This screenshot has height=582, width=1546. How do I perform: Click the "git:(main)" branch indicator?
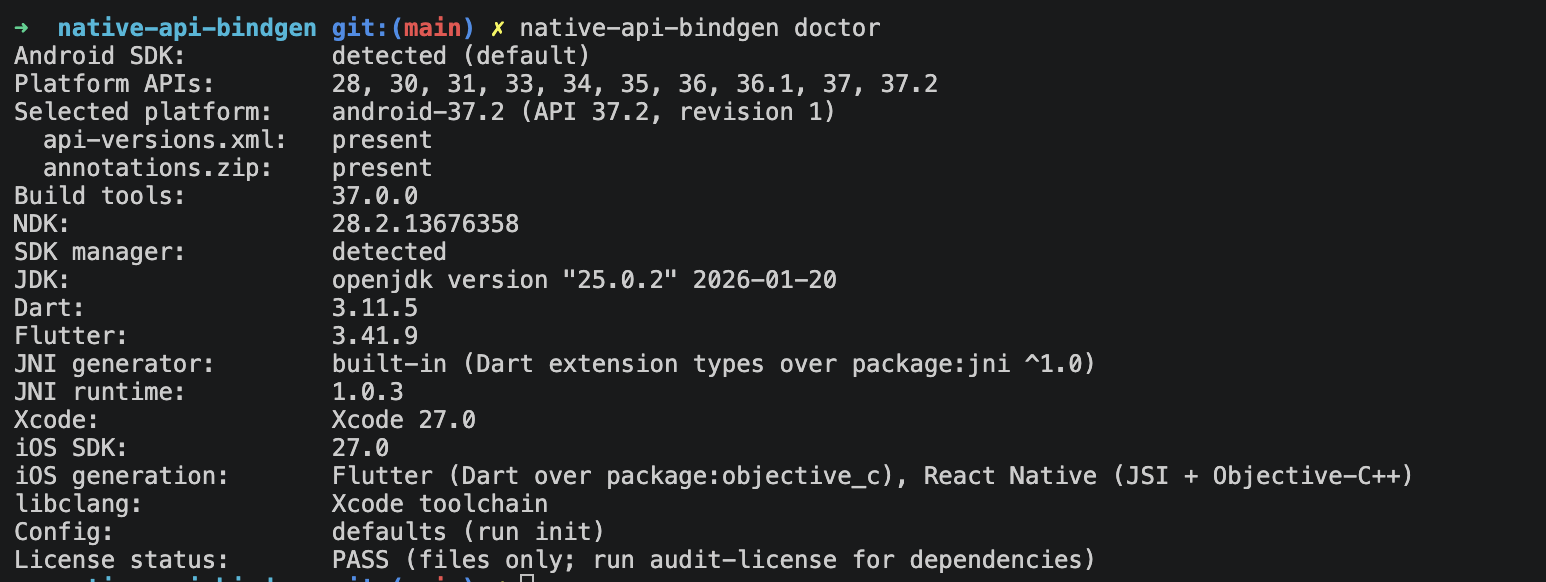pos(404,28)
